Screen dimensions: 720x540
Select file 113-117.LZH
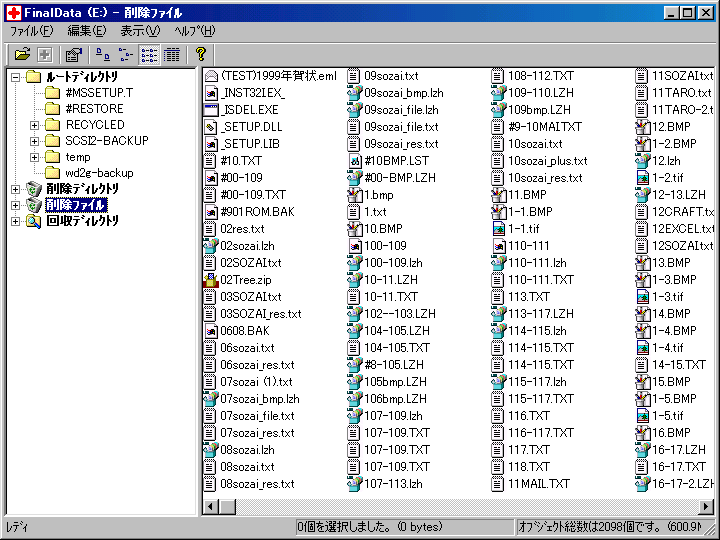540,314
